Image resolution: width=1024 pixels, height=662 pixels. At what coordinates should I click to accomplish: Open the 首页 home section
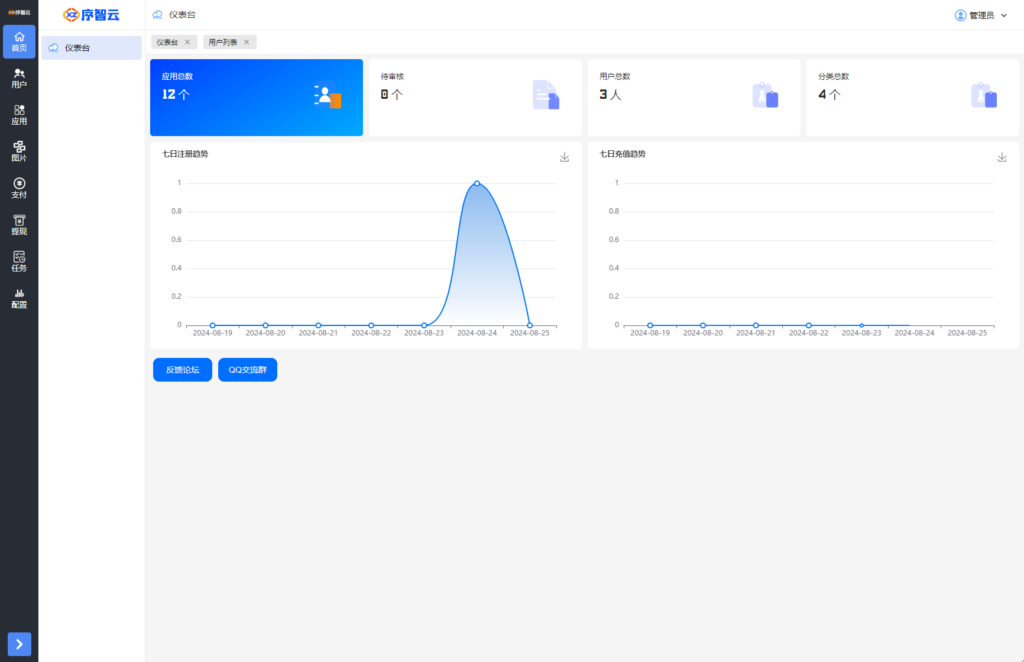[x=19, y=42]
